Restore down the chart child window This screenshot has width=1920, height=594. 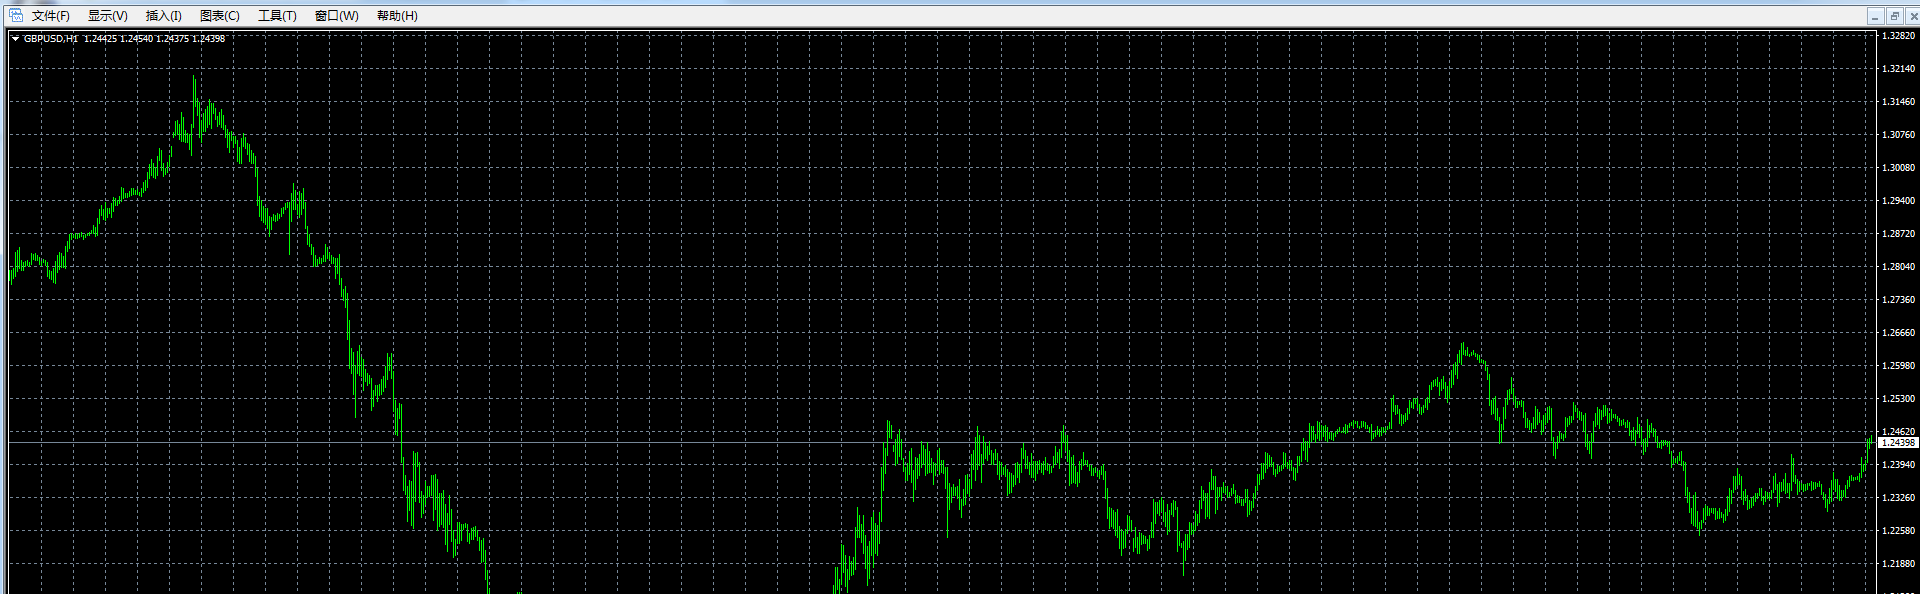(x=1894, y=16)
